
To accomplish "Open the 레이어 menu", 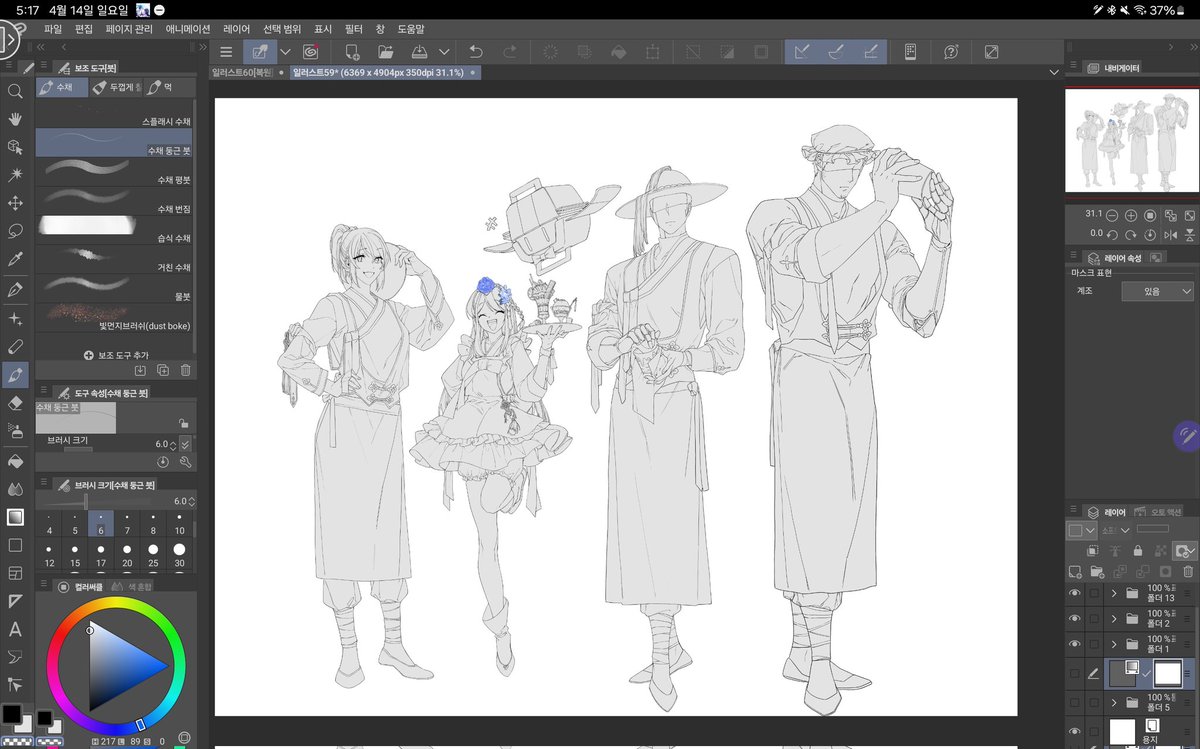I will (x=237, y=29).
